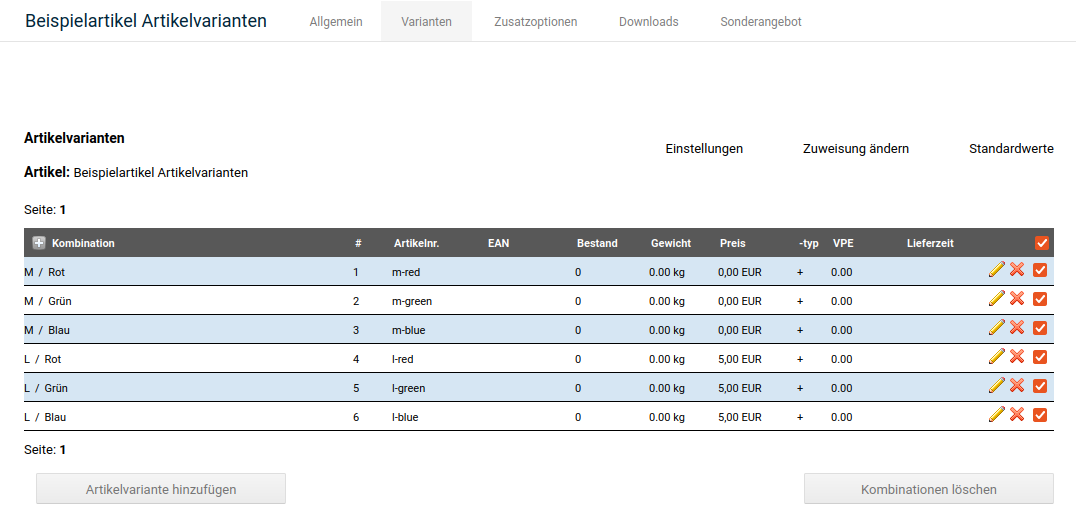Click red X delete icon for L / Rot
The height and width of the screenshot is (519, 1076).
[x=1017, y=357]
